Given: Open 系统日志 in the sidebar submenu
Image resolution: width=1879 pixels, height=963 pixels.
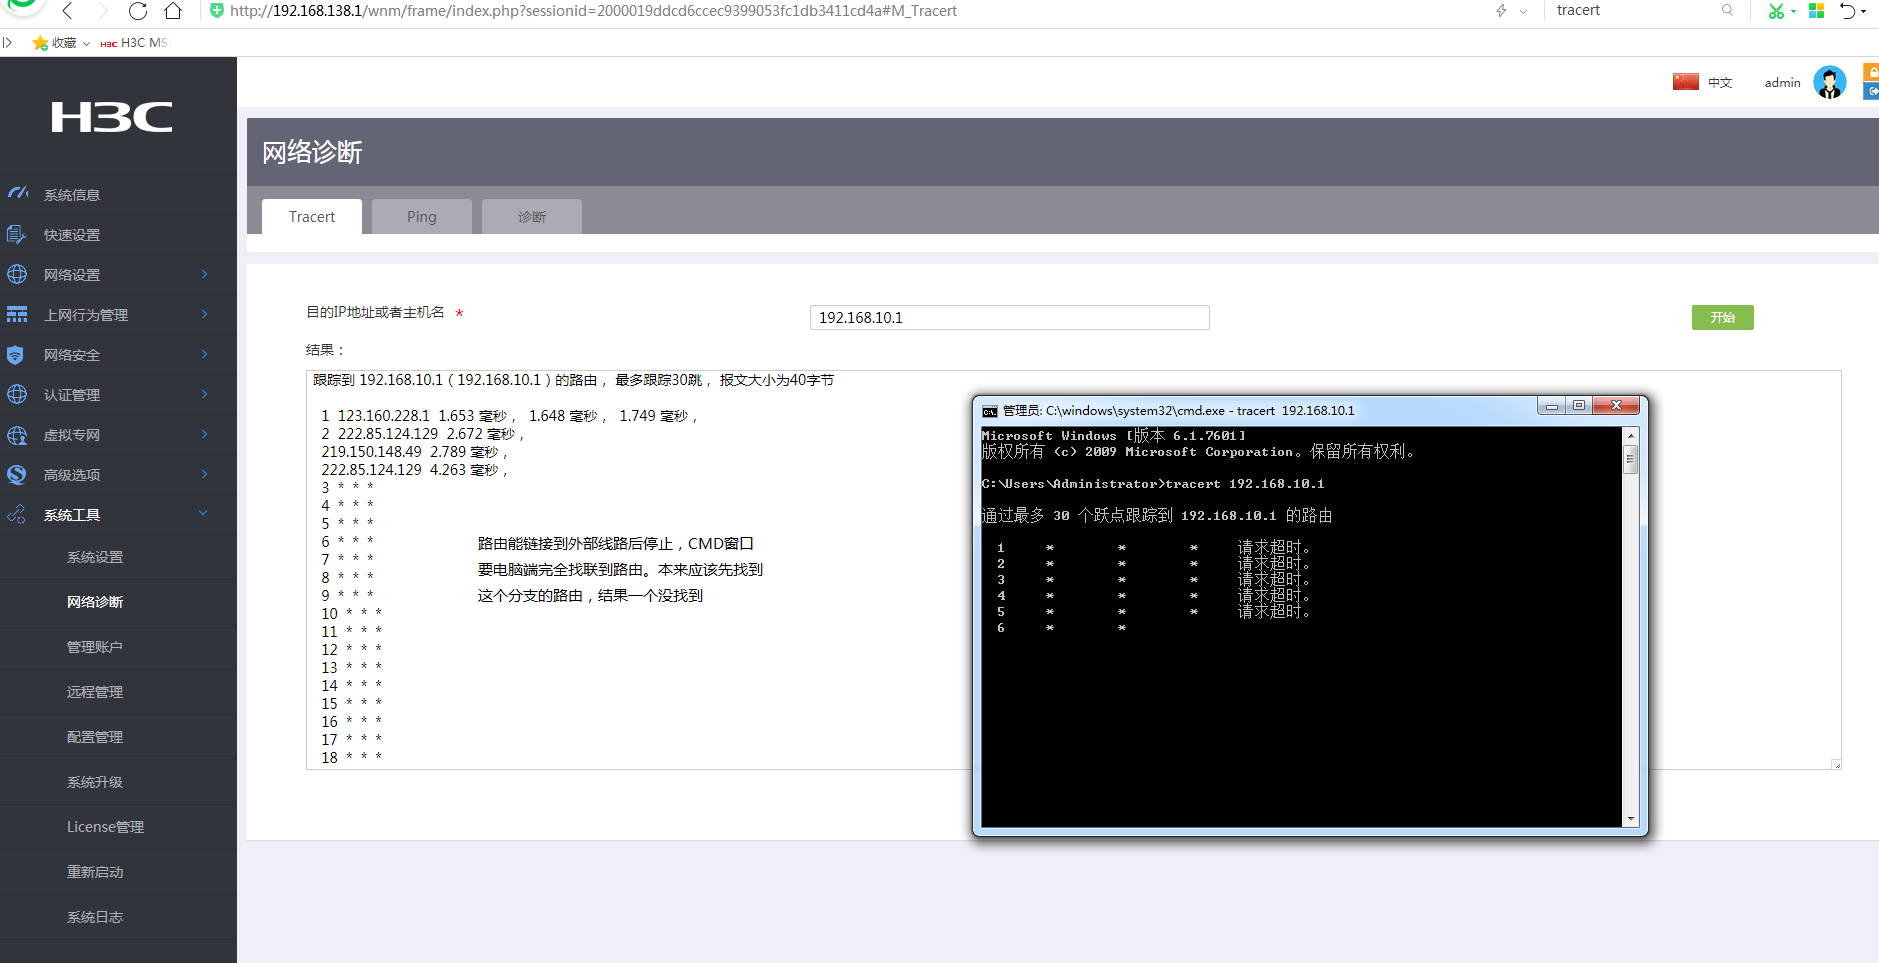Looking at the screenshot, I should click(x=95, y=917).
